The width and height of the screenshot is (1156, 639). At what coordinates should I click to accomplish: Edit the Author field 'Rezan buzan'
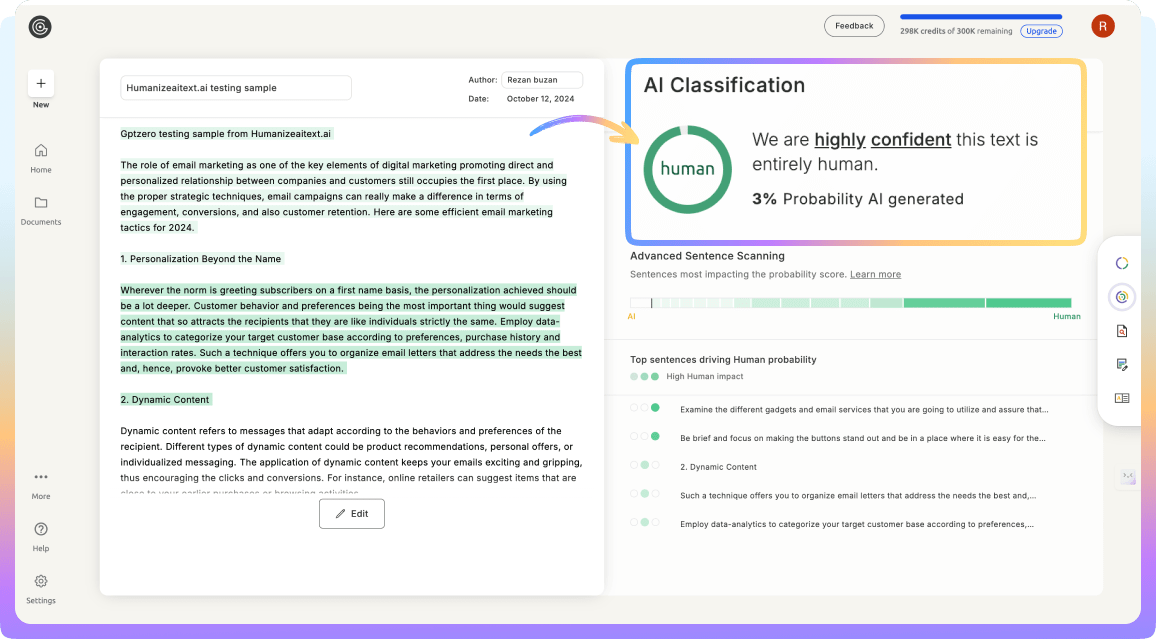pos(542,80)
